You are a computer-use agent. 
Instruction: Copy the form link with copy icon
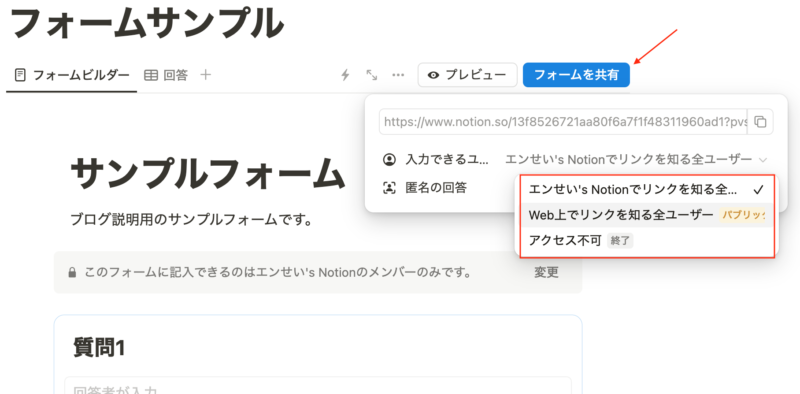tap(760, 122)
